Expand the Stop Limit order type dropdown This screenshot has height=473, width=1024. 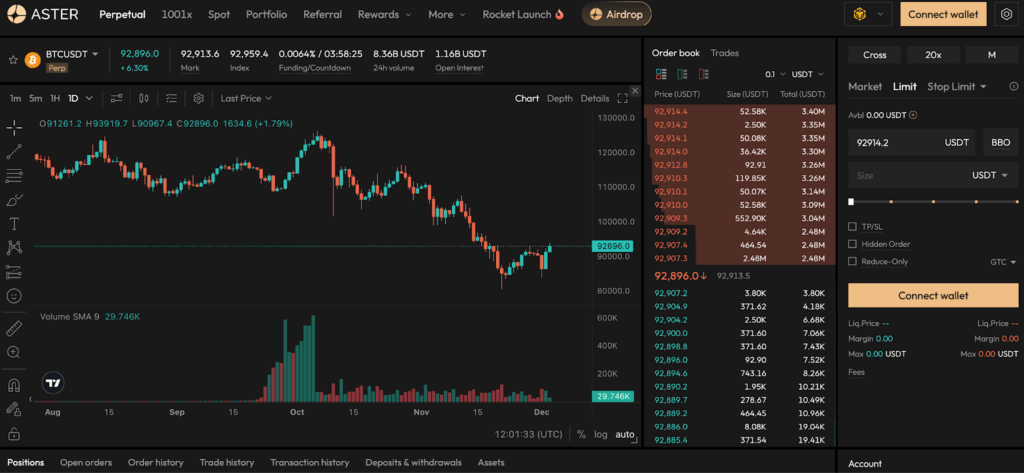click(x=957, y=86)
